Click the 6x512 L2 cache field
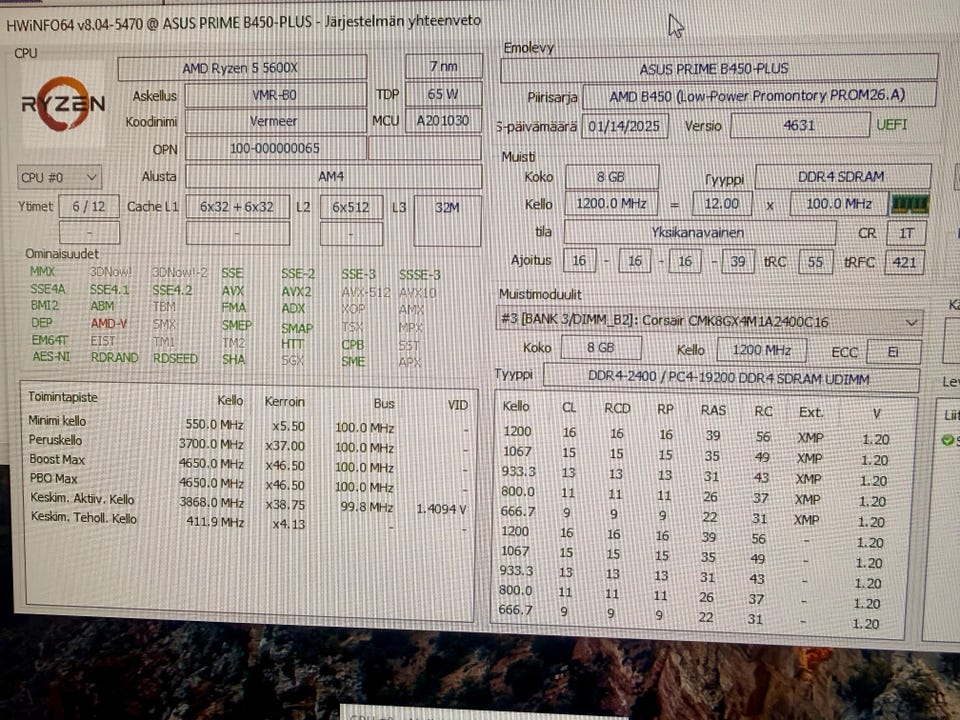The height and width of the screenshot is (720, 960). pos(351,207)
